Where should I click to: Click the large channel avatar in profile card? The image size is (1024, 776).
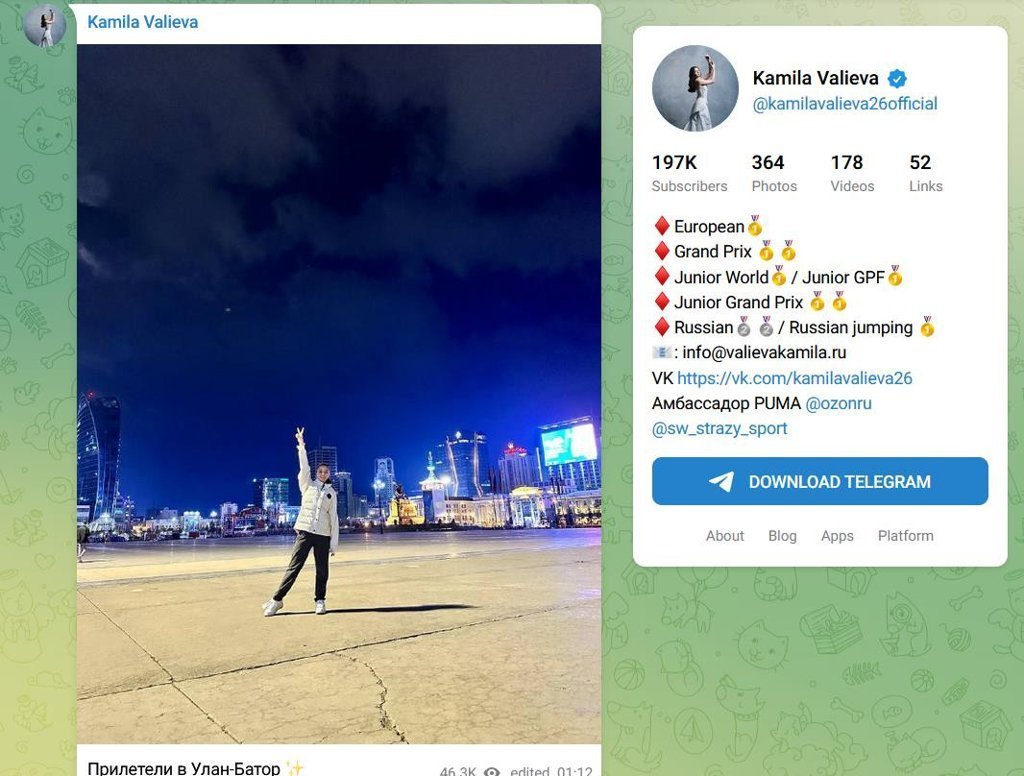(696, 88)
